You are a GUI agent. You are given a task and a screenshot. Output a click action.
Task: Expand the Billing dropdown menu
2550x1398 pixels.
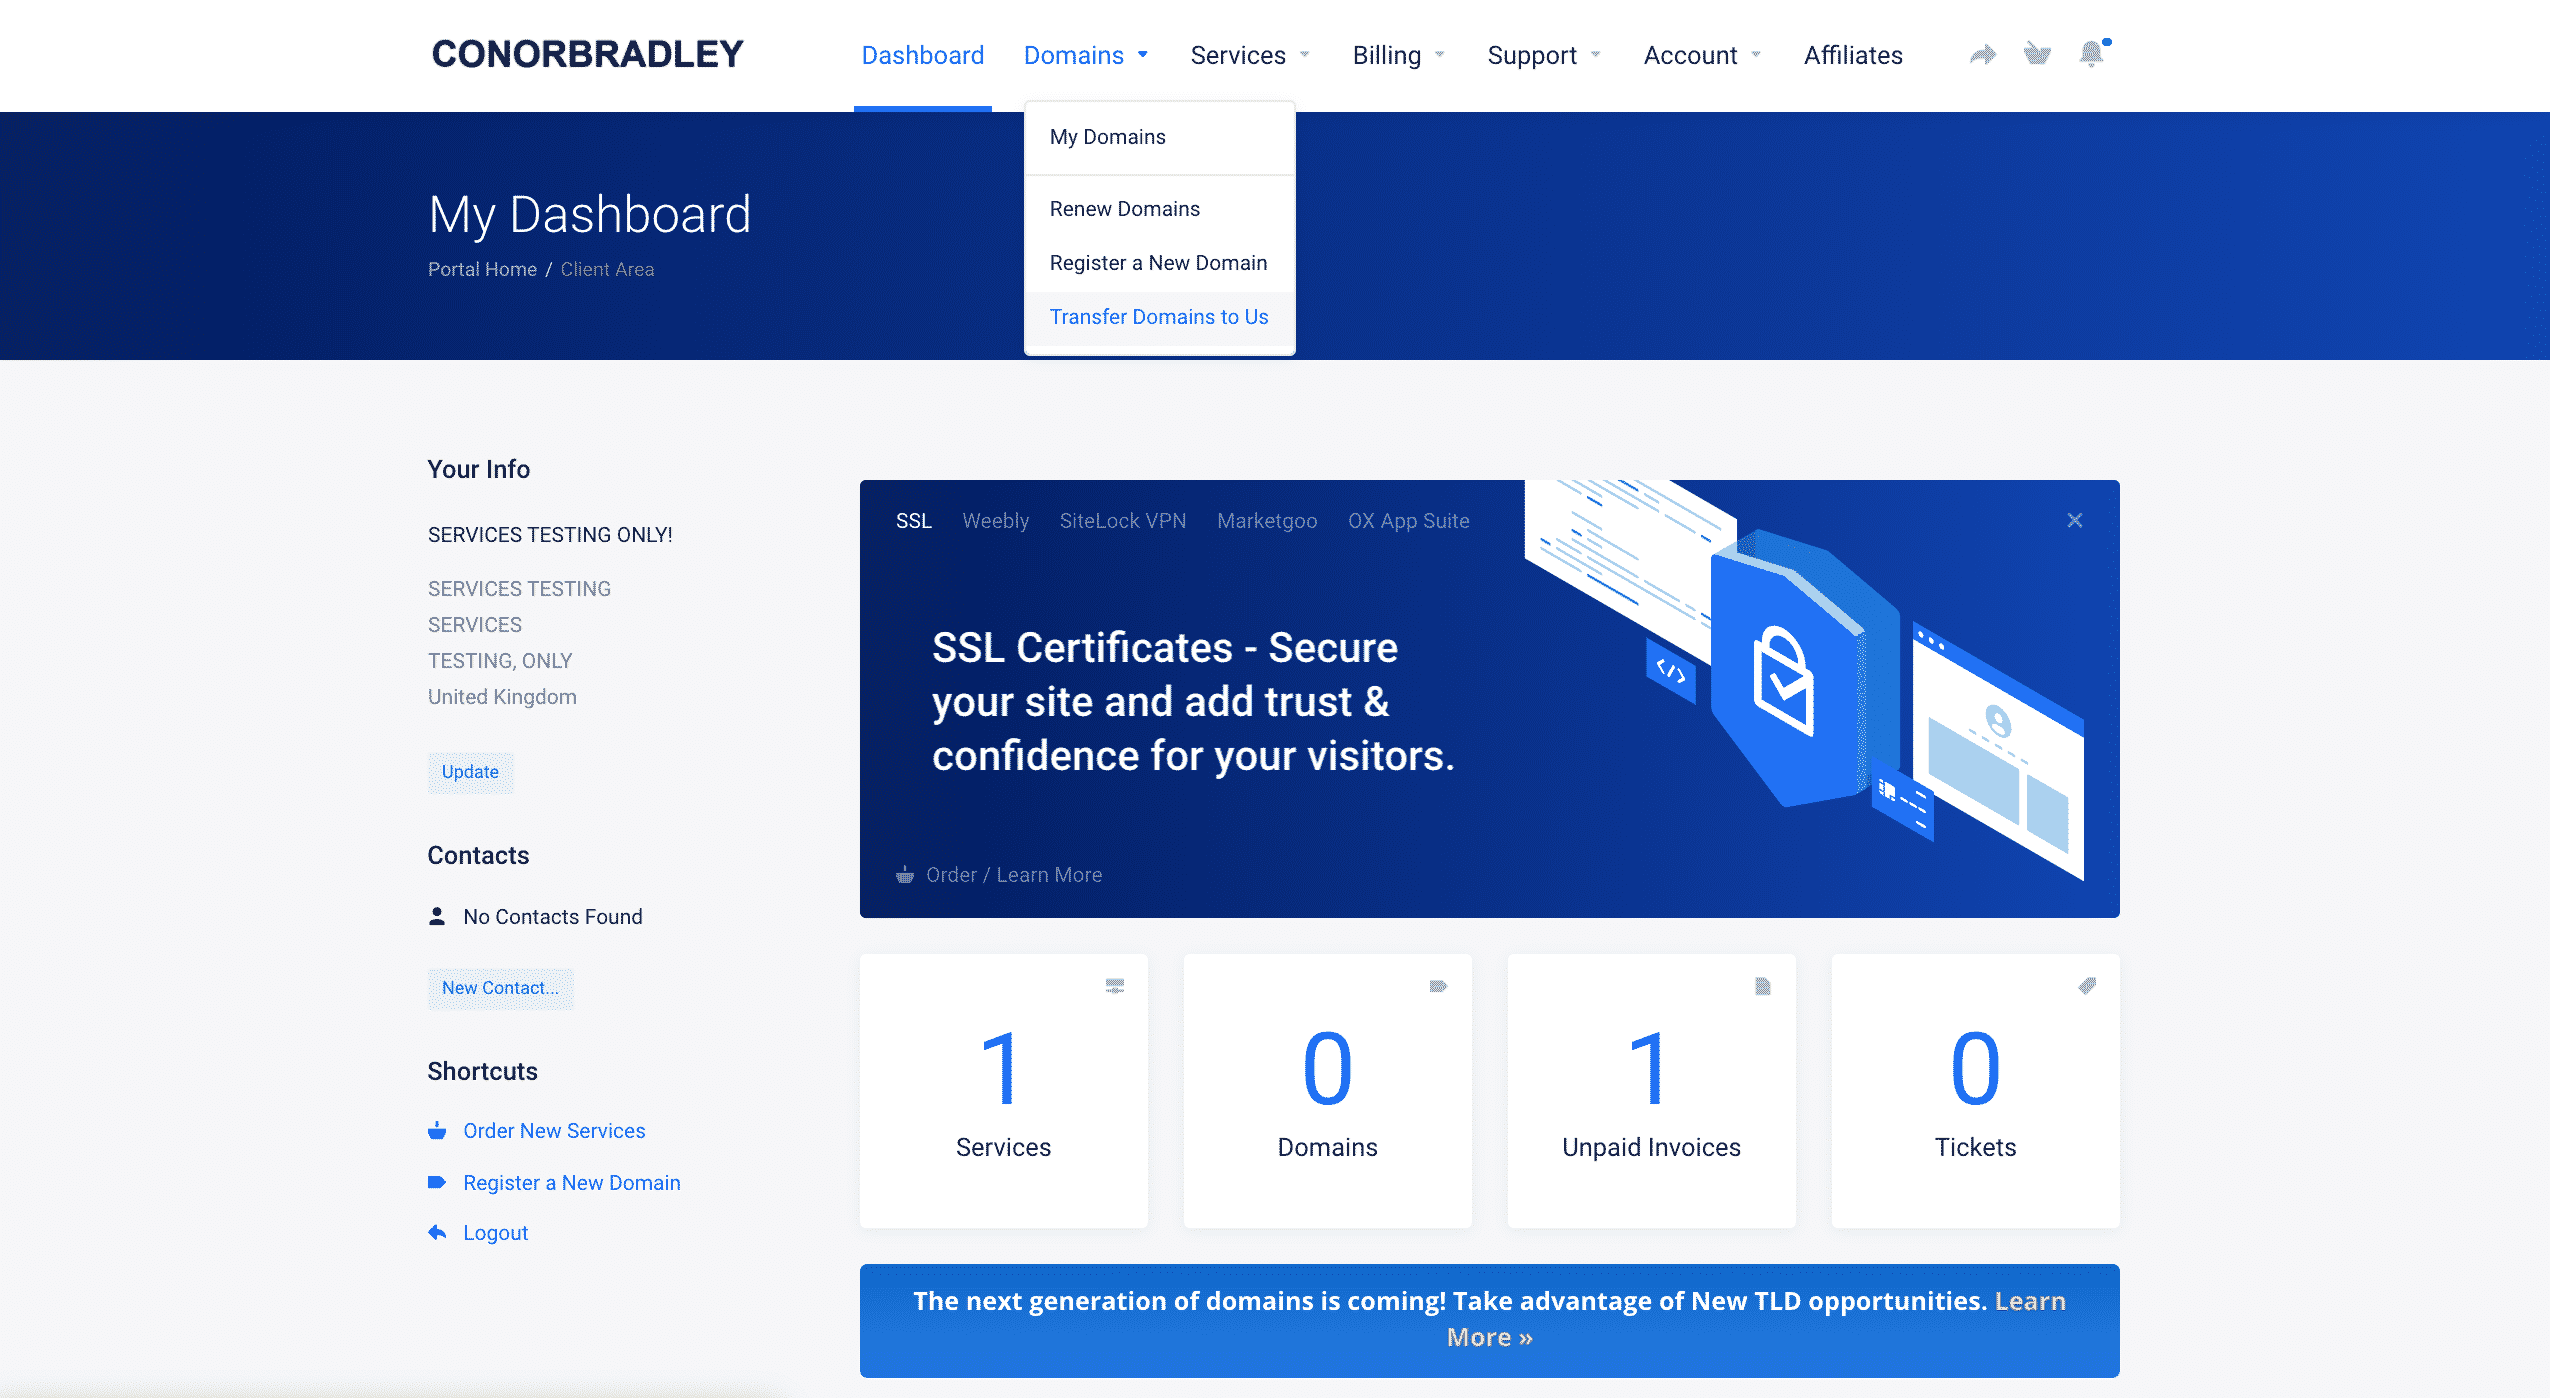pos(1398,55)
